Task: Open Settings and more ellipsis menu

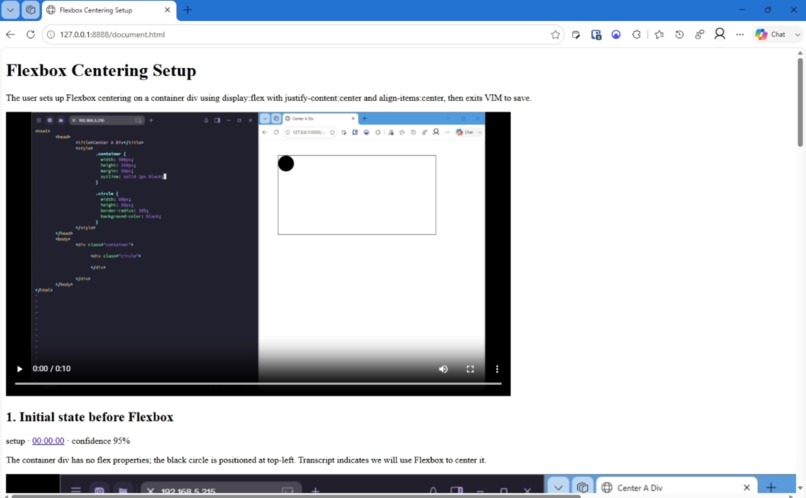Action: (740, 34)
